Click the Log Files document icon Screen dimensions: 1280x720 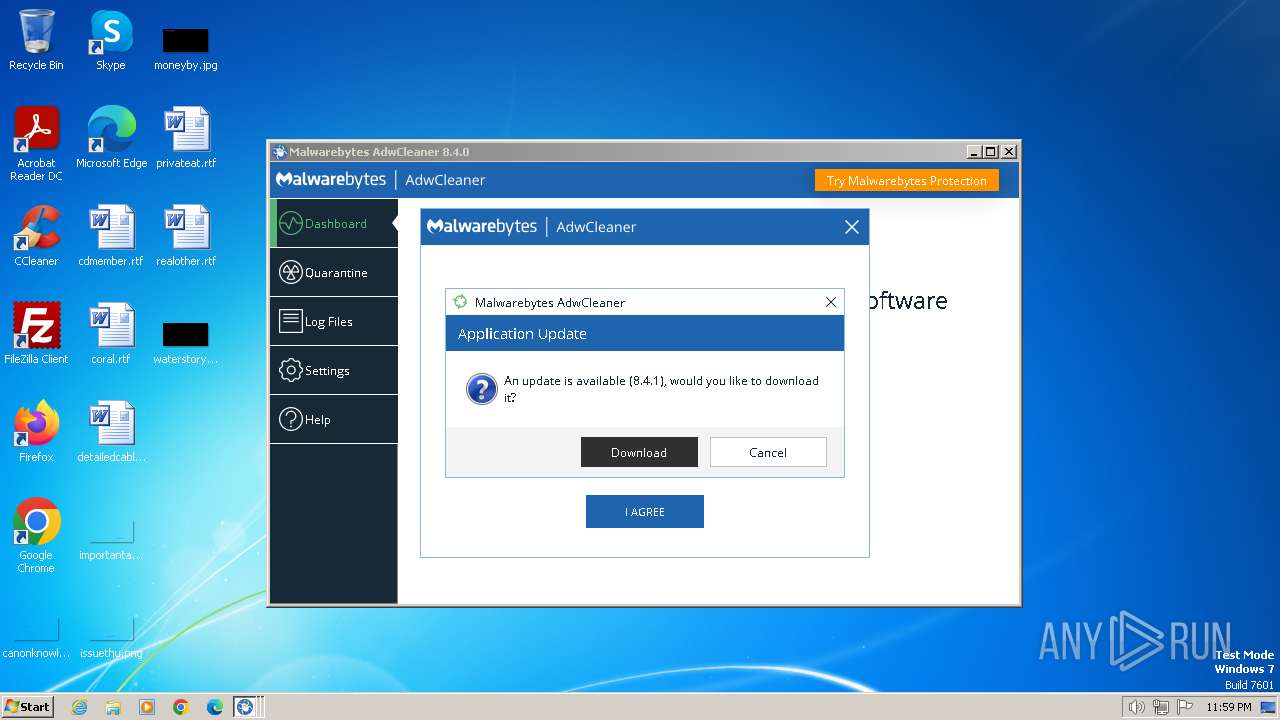click(290, 321)
